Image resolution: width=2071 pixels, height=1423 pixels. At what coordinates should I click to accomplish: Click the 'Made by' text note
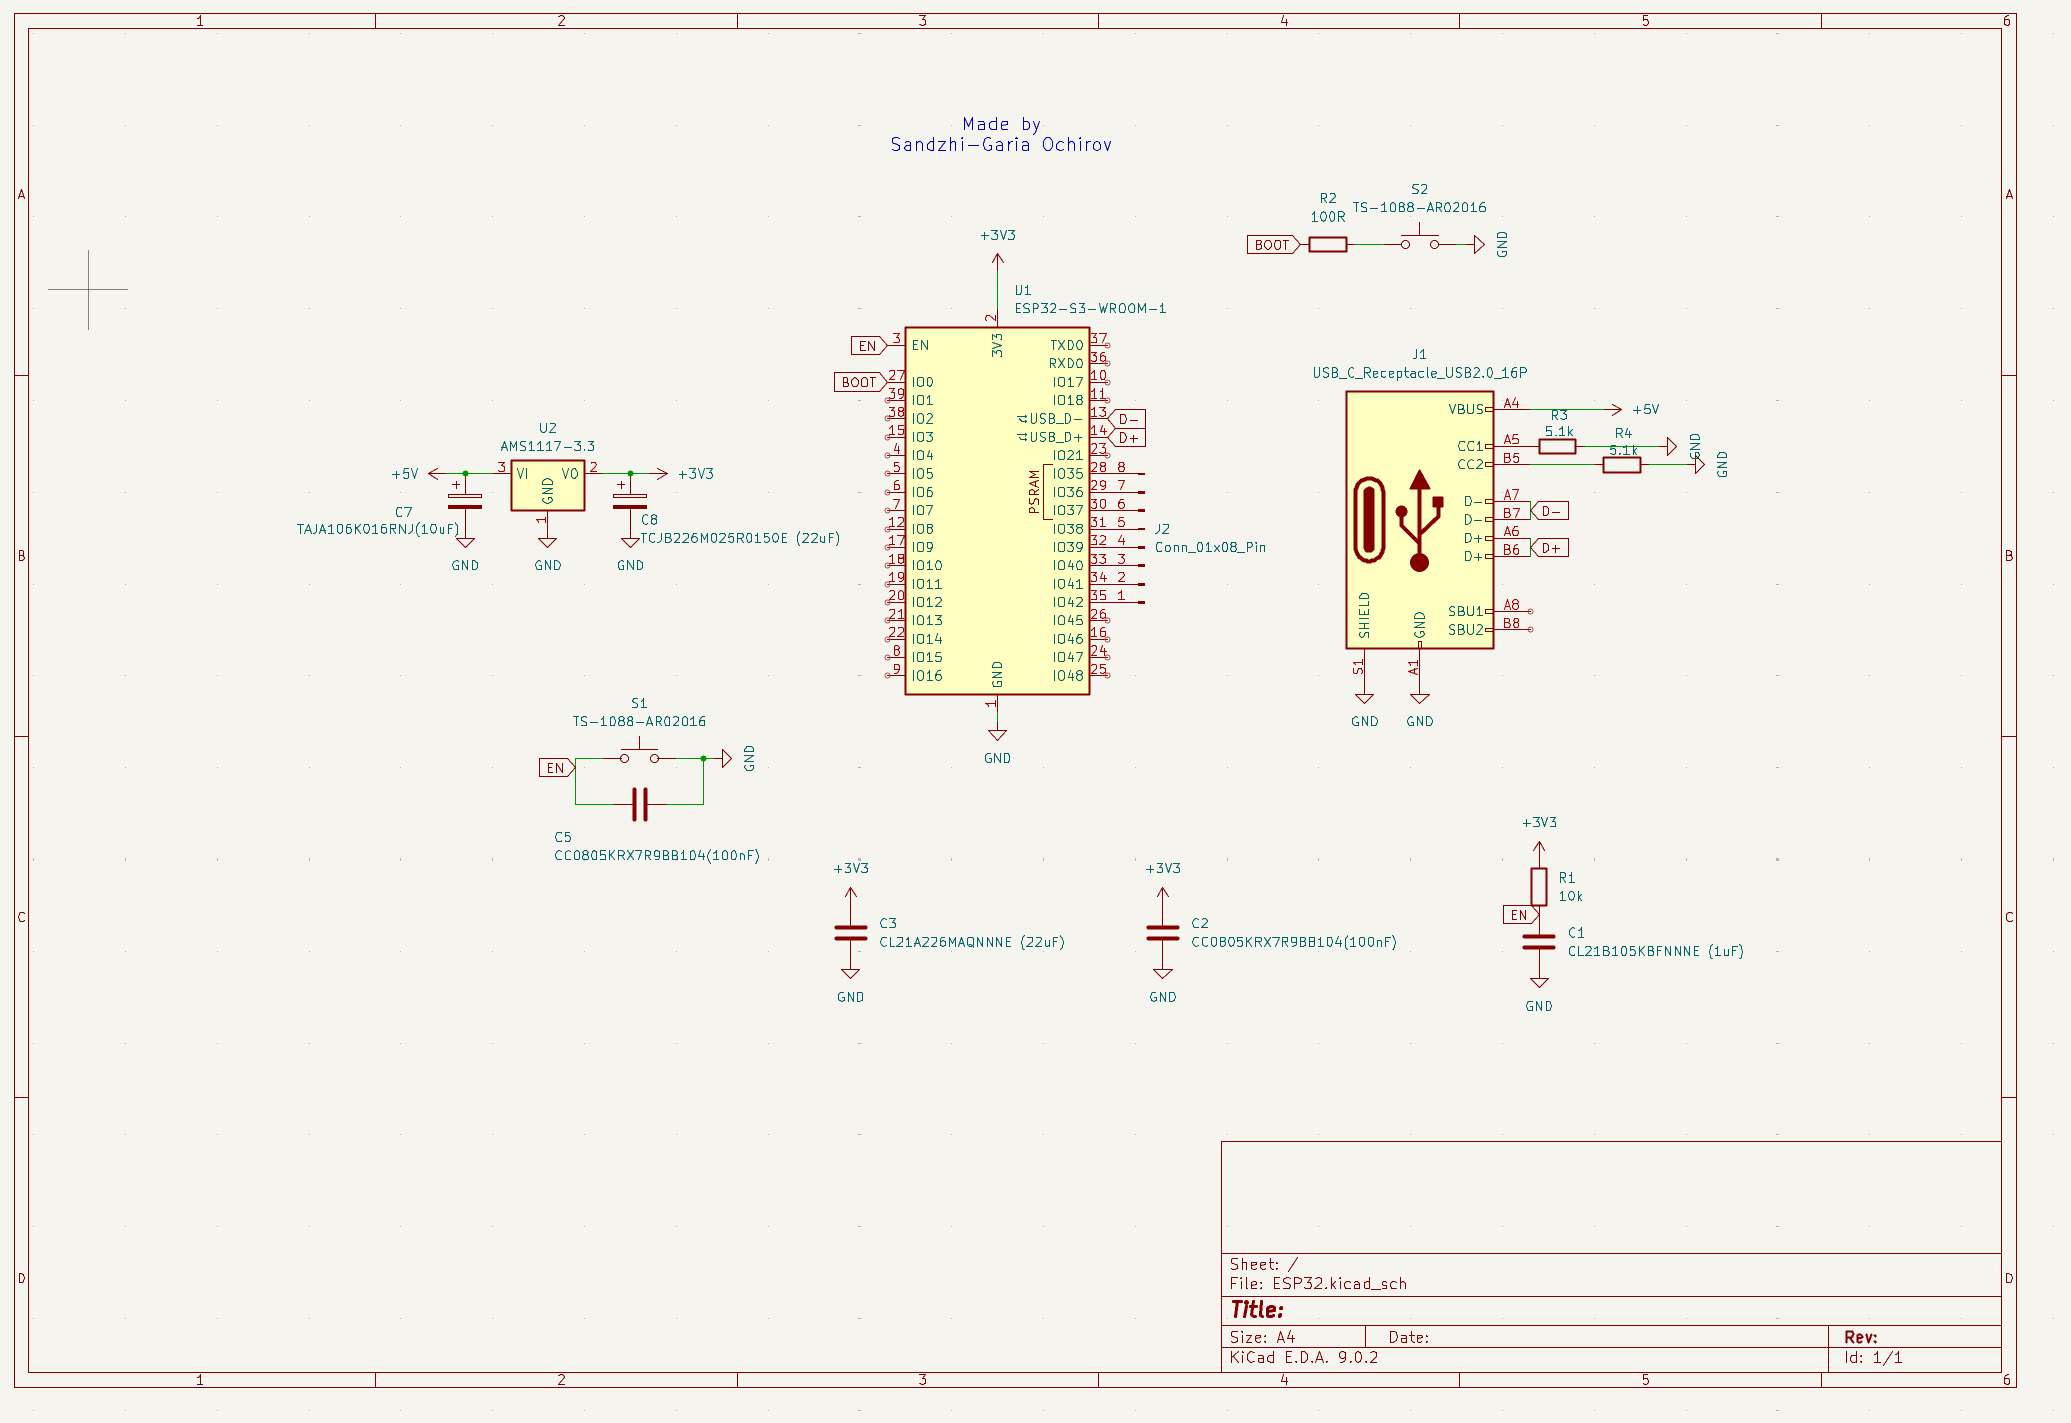pos(1001,124)
